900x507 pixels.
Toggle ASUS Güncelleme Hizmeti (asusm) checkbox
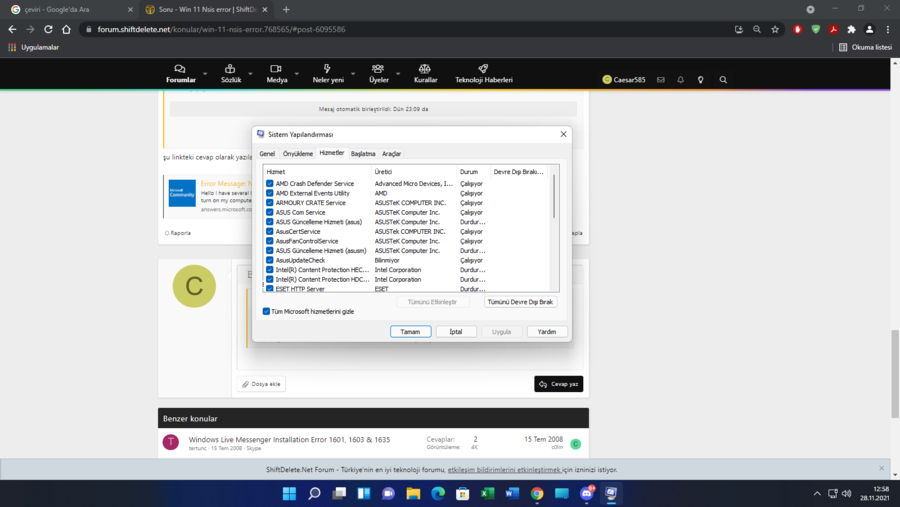click(x=269, y=251)
